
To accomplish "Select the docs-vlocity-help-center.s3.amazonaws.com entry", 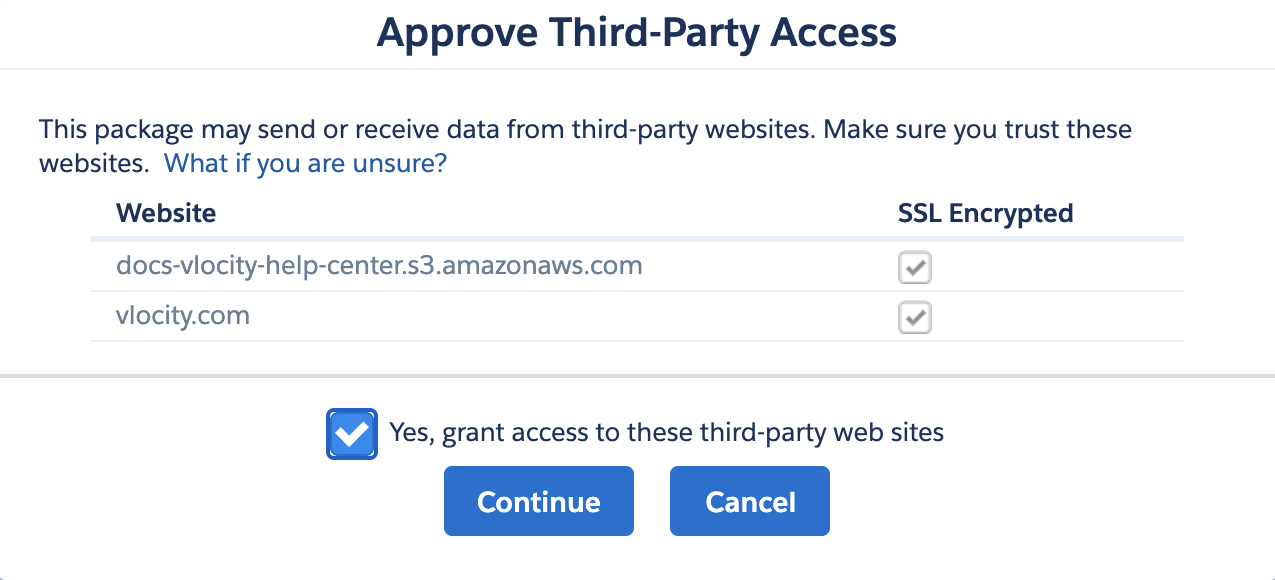I will tap(379, 265).
